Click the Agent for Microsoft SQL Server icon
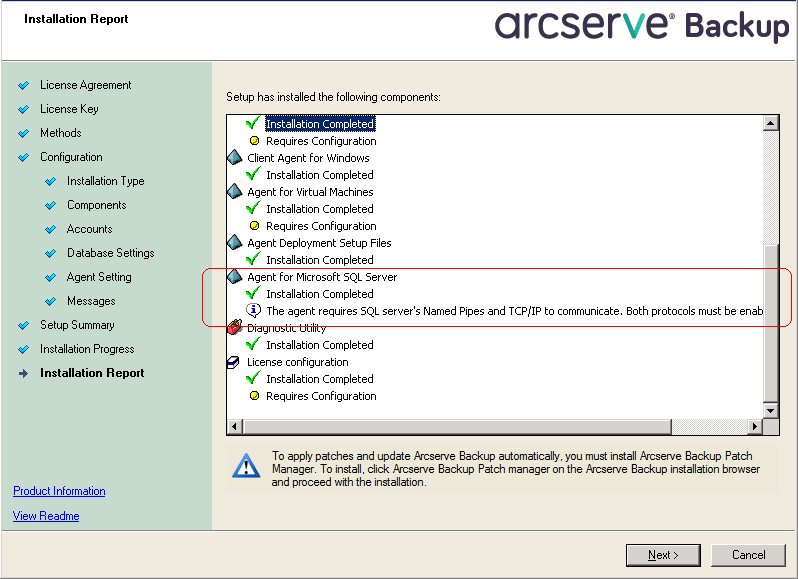The height and width of the screenshot is (579, 798). coord(235,276)
